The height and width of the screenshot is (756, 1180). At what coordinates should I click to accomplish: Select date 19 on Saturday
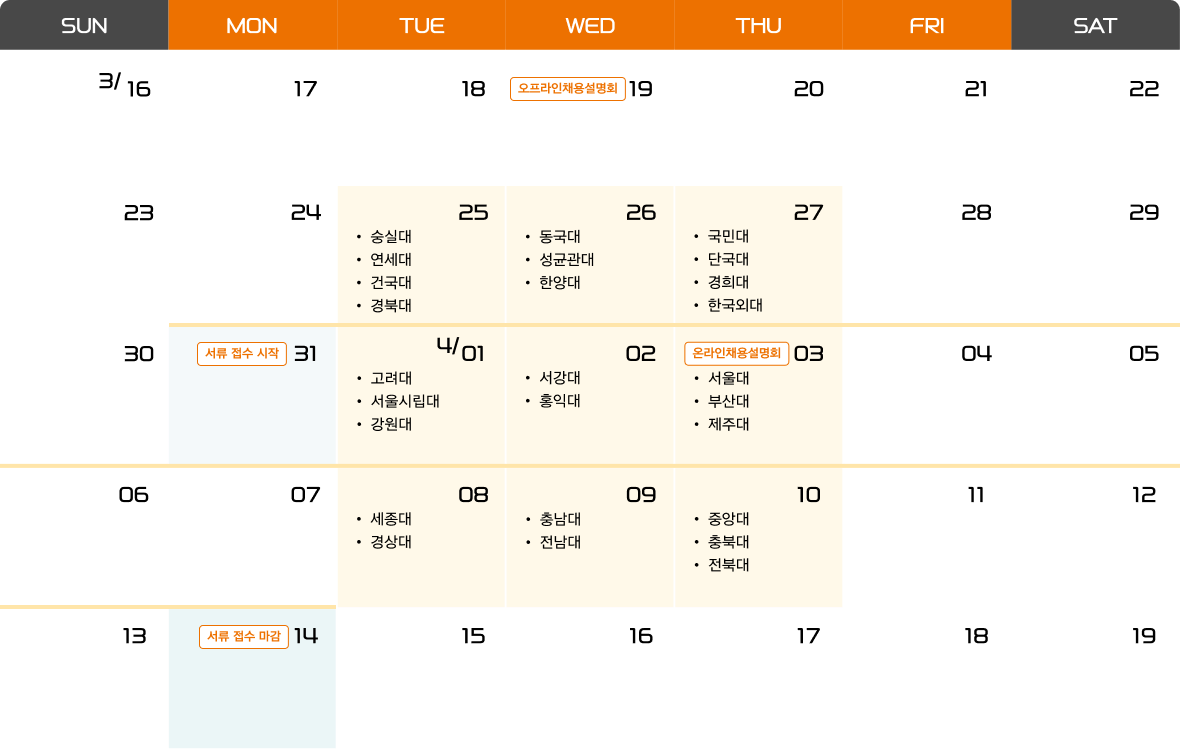point(1144,636)
